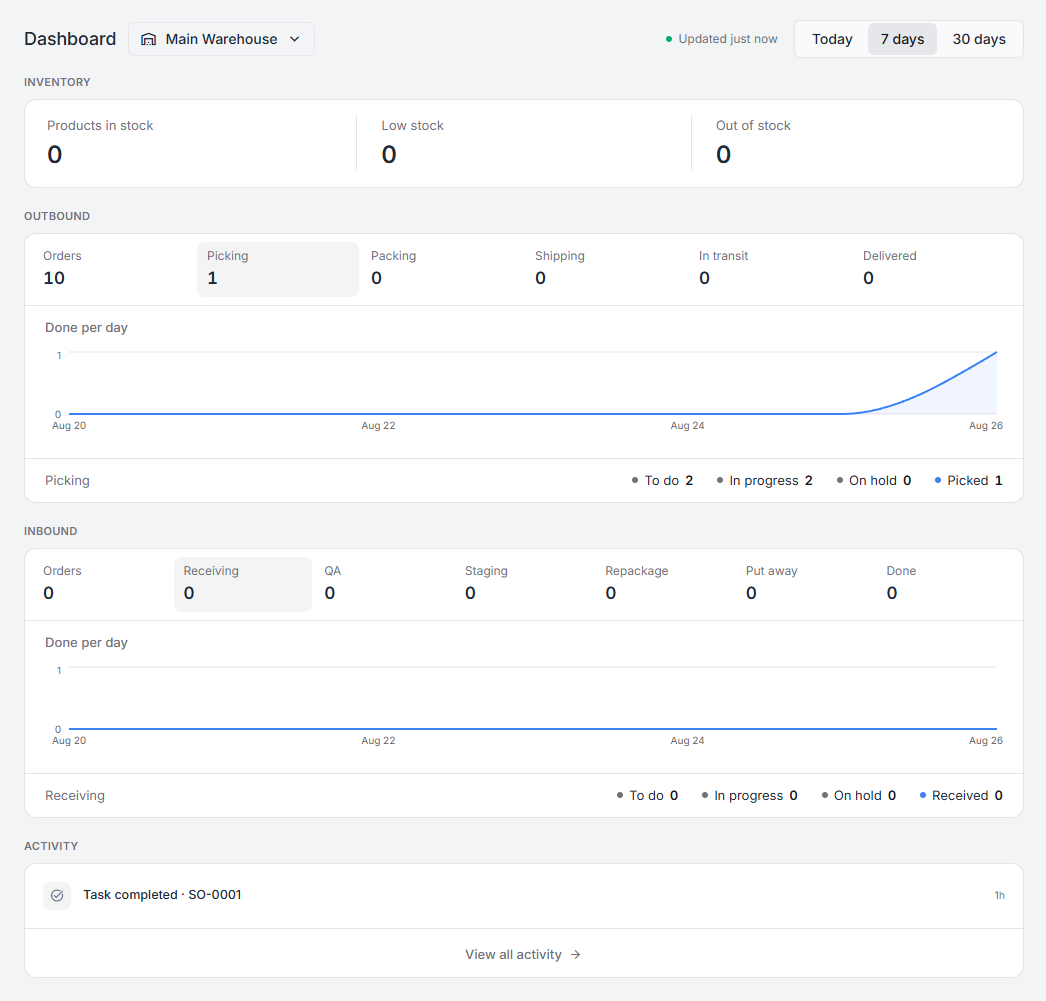This screenshot has height=1001, width=1046.
Task: Click the ACTIVITY section label
Action: (51, 846)
